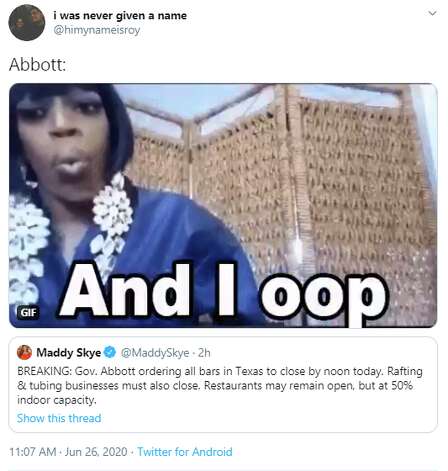Click the "Abbott:" tweet text
448x471 pixels.
click(x=37, y=65)
